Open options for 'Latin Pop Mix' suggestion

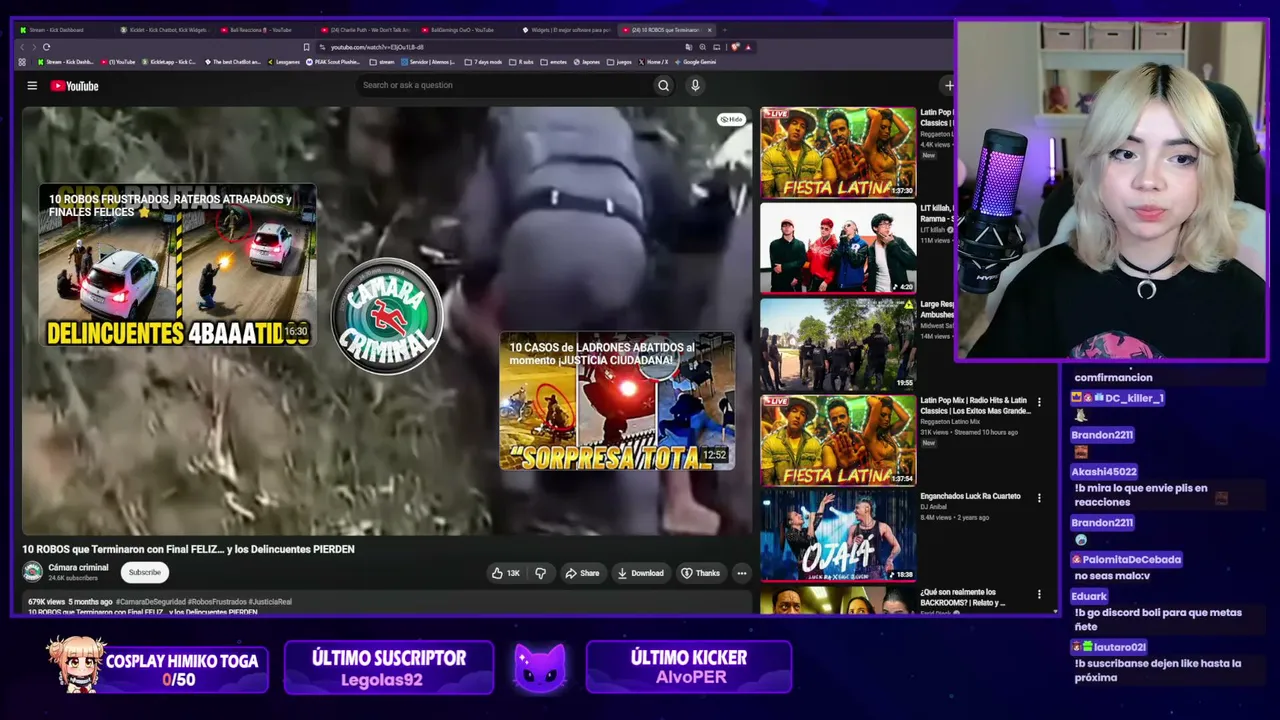1039,402
